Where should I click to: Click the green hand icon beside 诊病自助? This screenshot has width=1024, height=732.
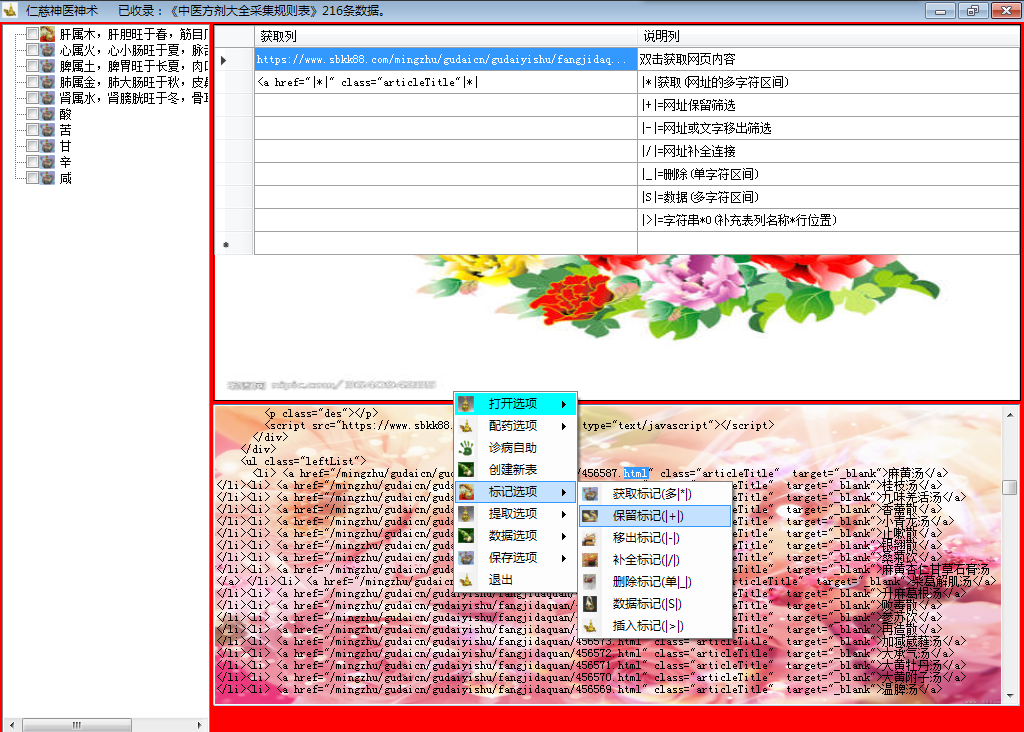click(466, 448)
